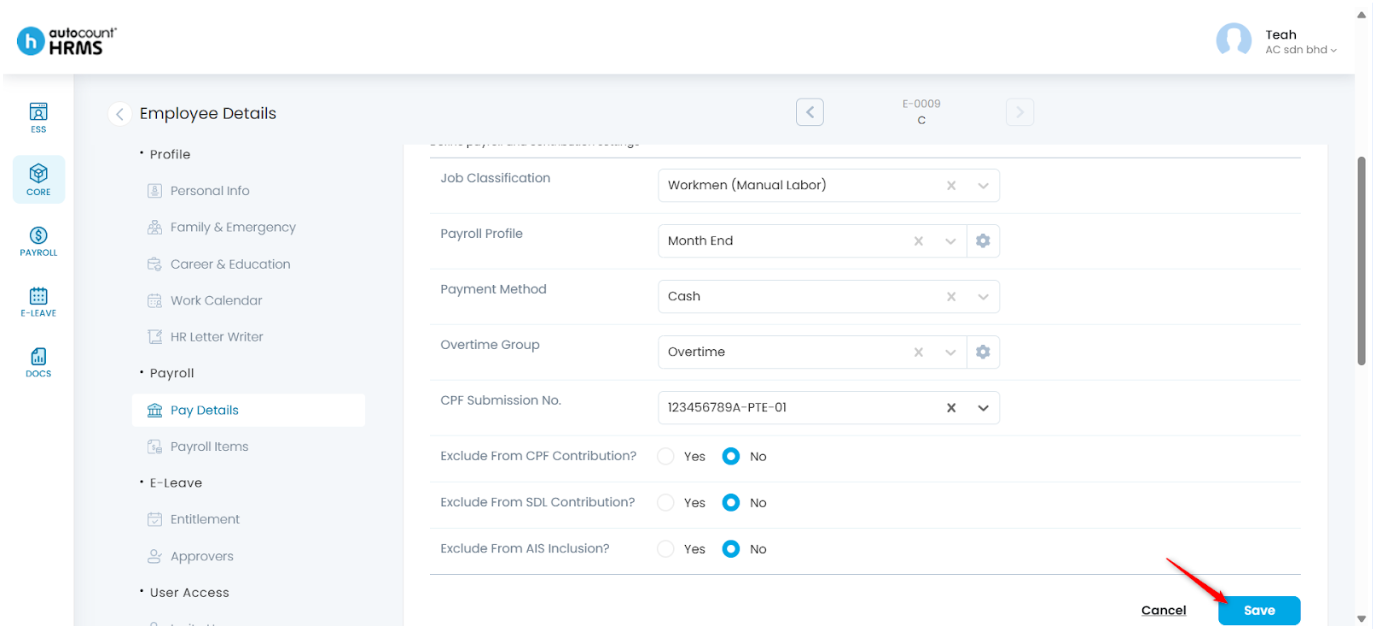1373x629 pixels.
Task: Select Yes for Exclude From SDL Contribution
Action: click(667, 503)
